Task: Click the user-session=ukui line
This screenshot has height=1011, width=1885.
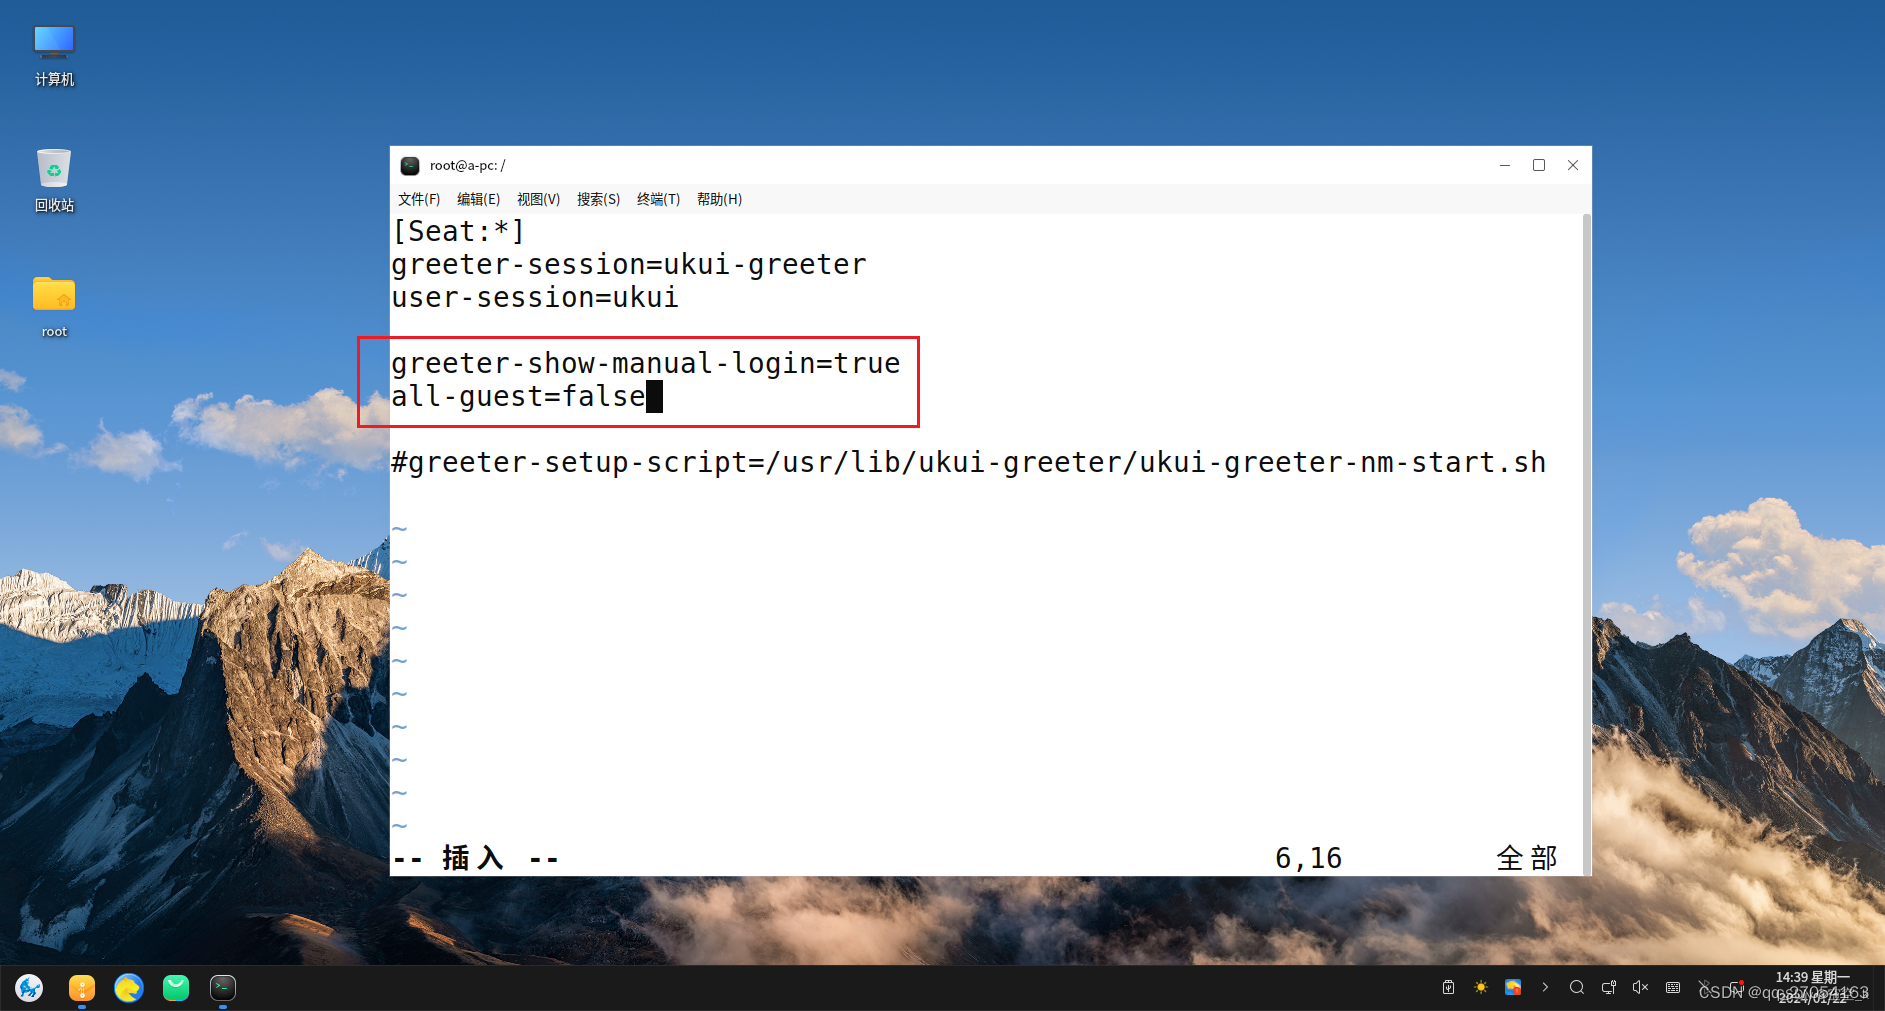Action: pyautogui.click(x=535, y=297)
